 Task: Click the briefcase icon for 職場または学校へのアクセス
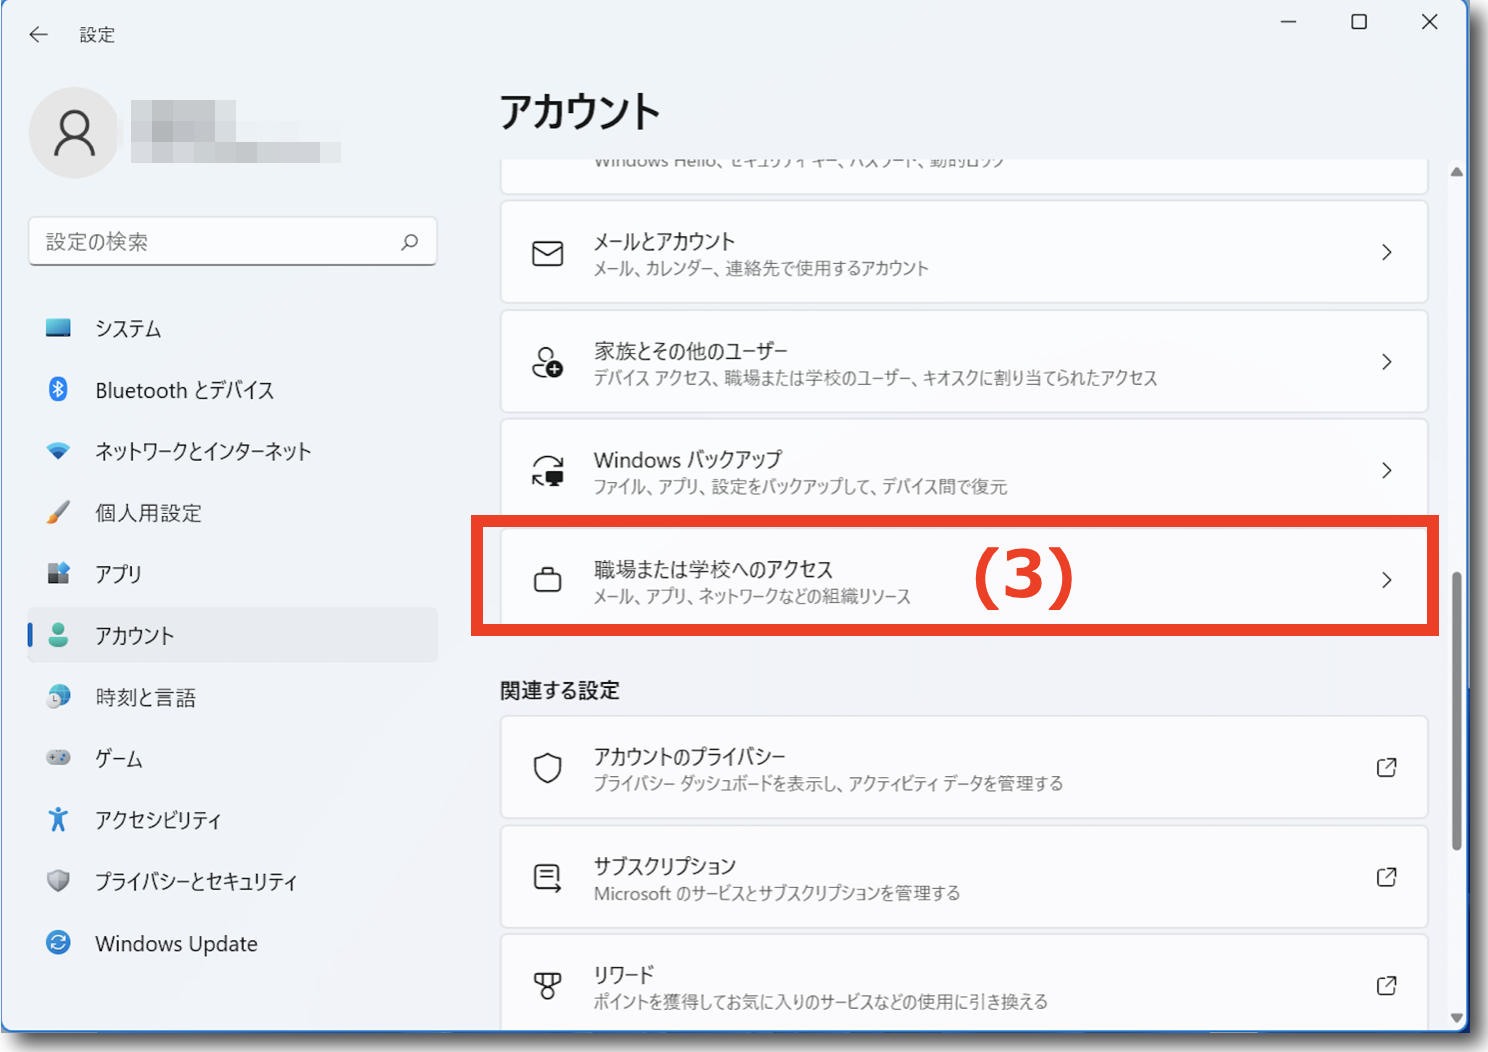pos(547,580)
